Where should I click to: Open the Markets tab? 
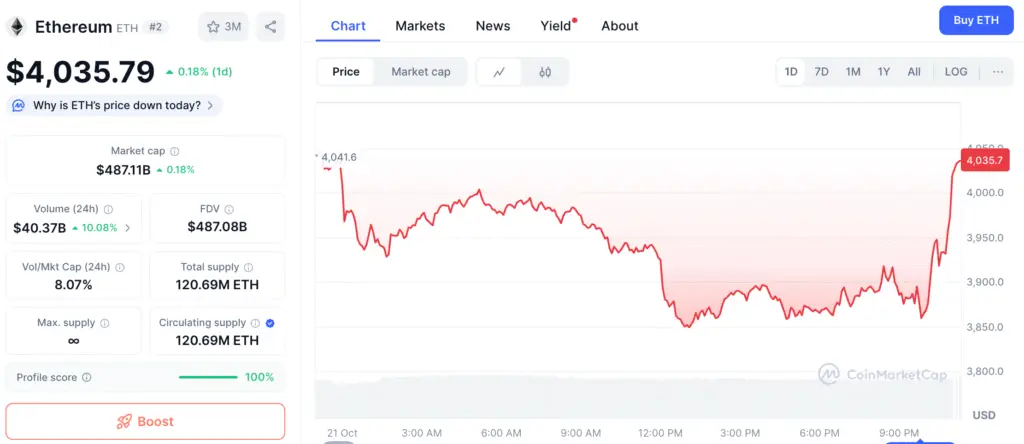point(420,26)
